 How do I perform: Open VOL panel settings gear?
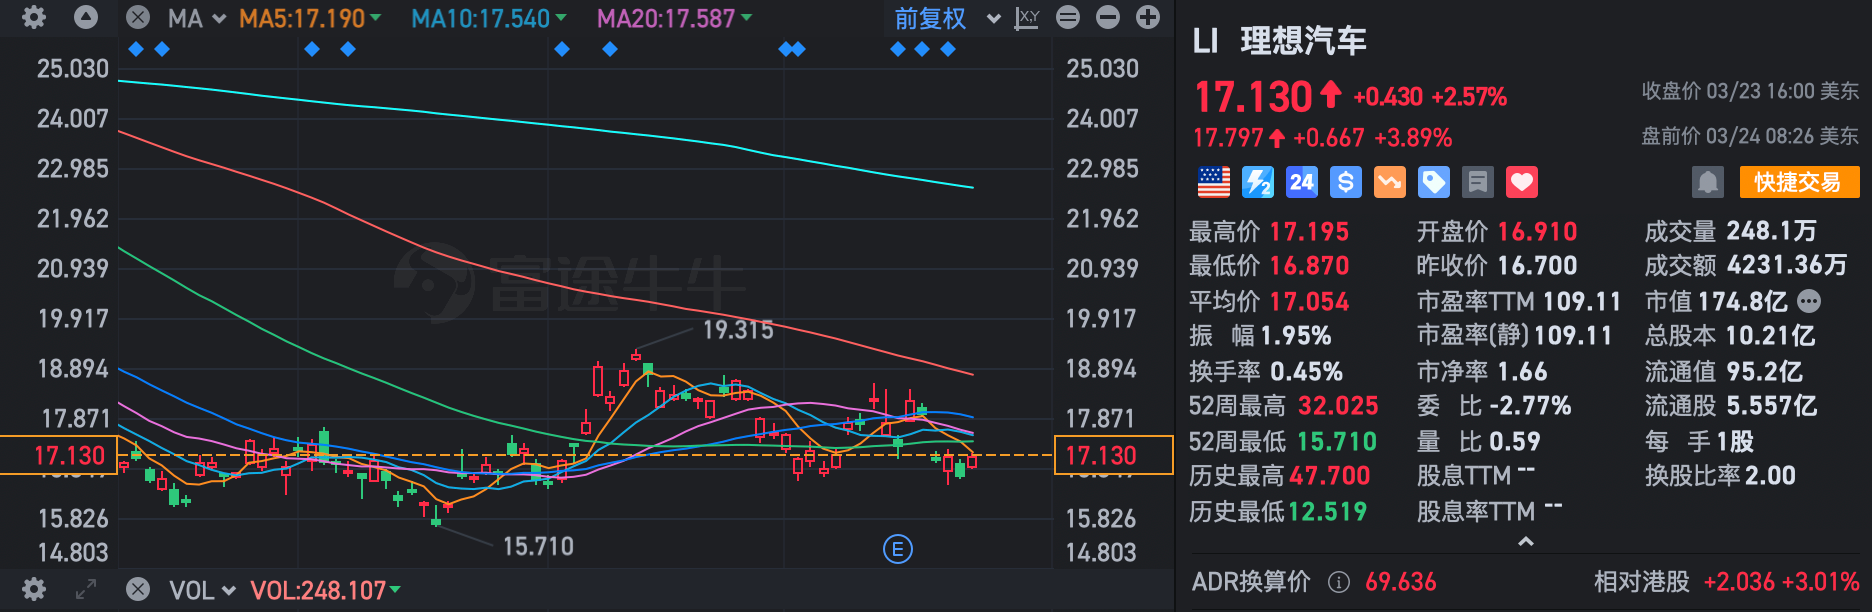[x=34, y=589]
